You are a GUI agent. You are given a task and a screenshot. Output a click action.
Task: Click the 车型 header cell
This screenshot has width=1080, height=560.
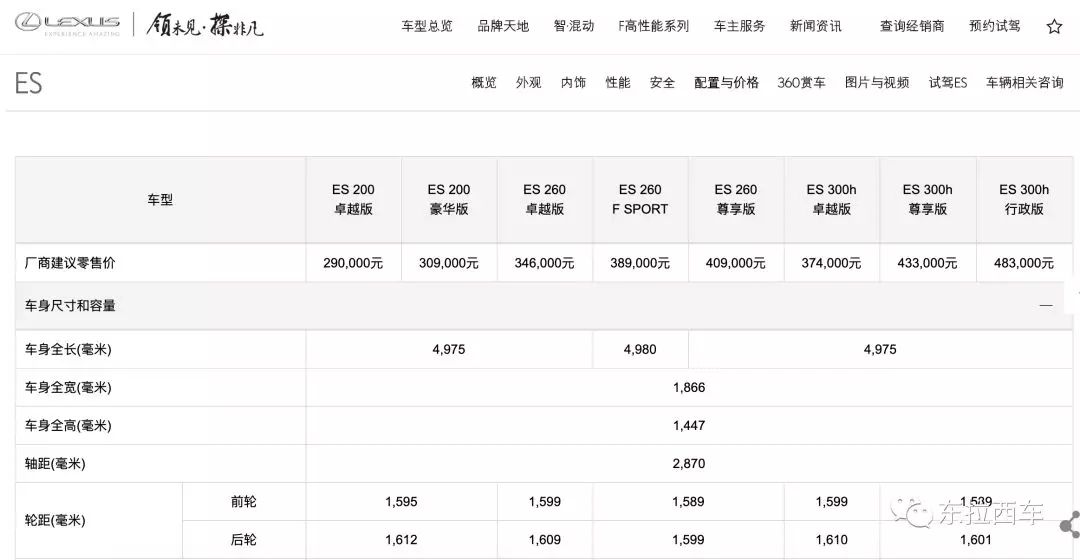pos(160,200)
